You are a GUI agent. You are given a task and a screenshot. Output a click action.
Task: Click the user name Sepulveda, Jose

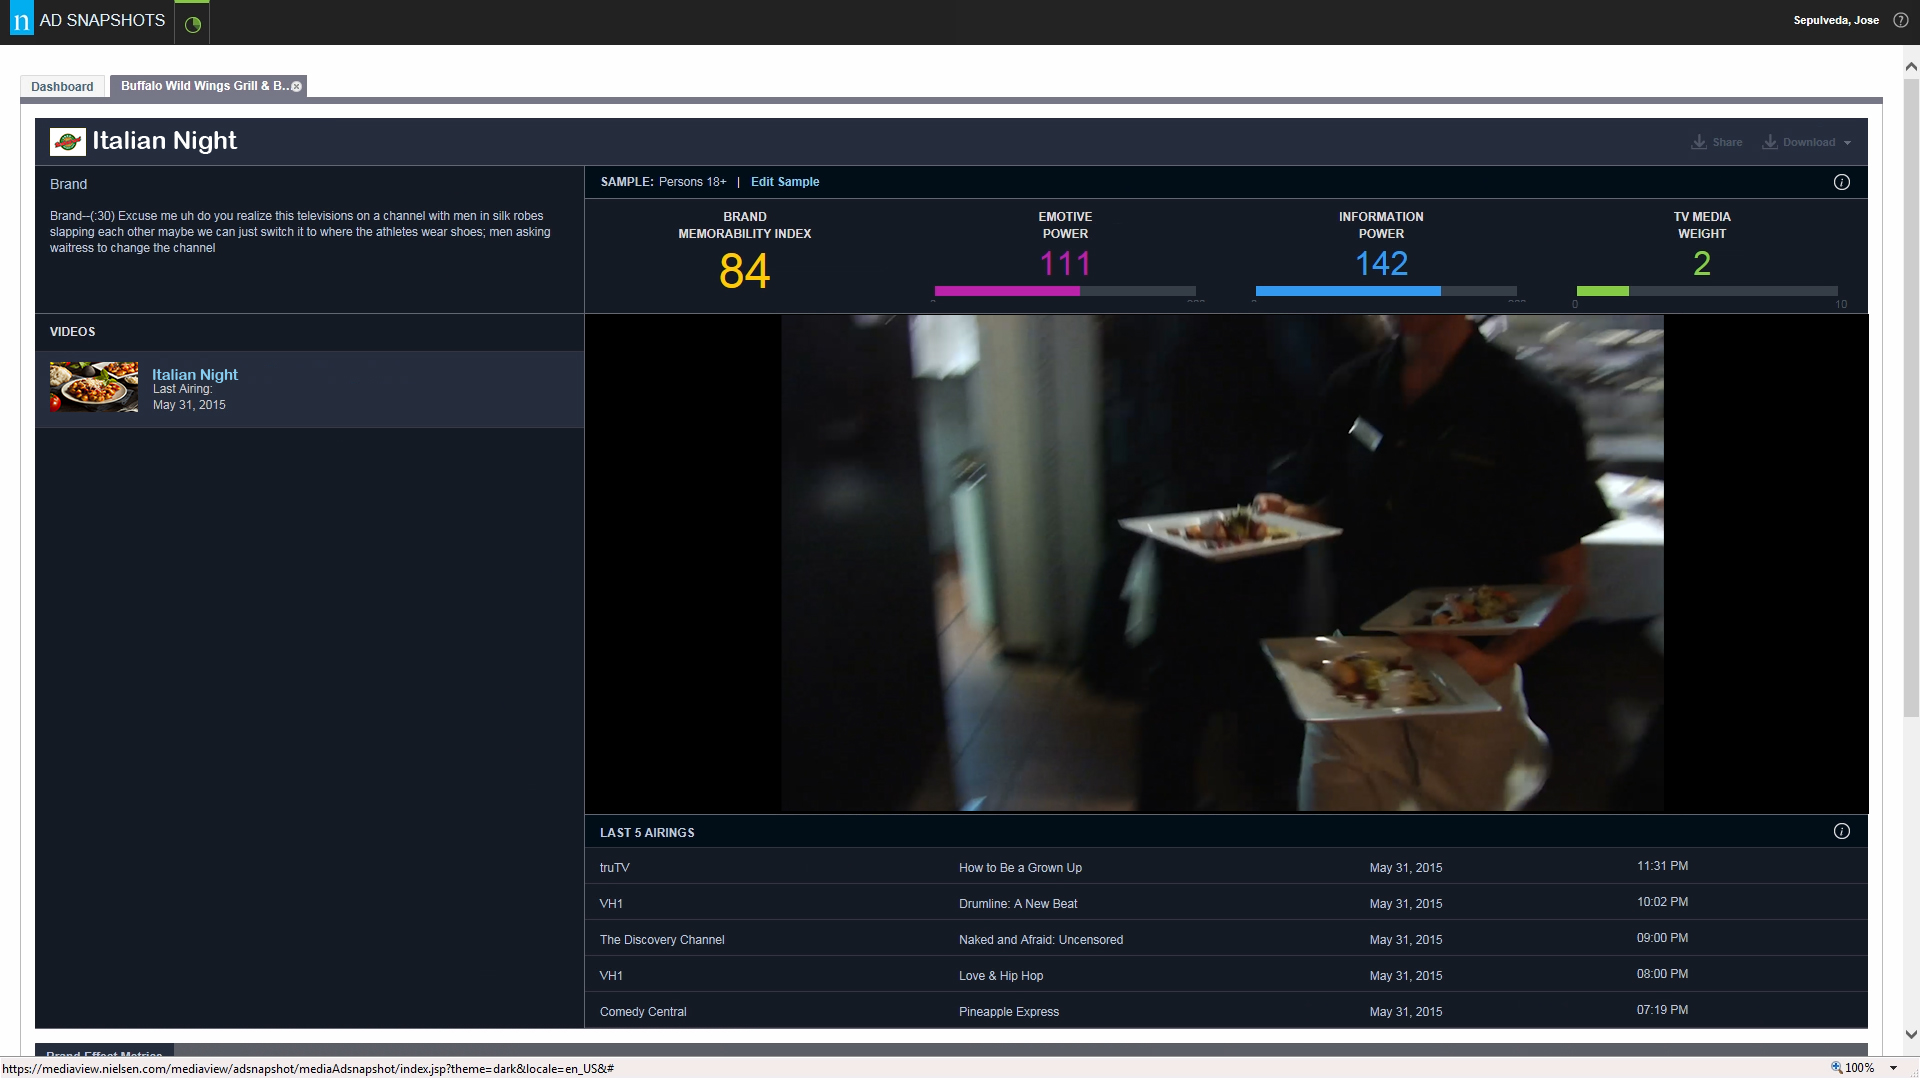point(1836,20)
